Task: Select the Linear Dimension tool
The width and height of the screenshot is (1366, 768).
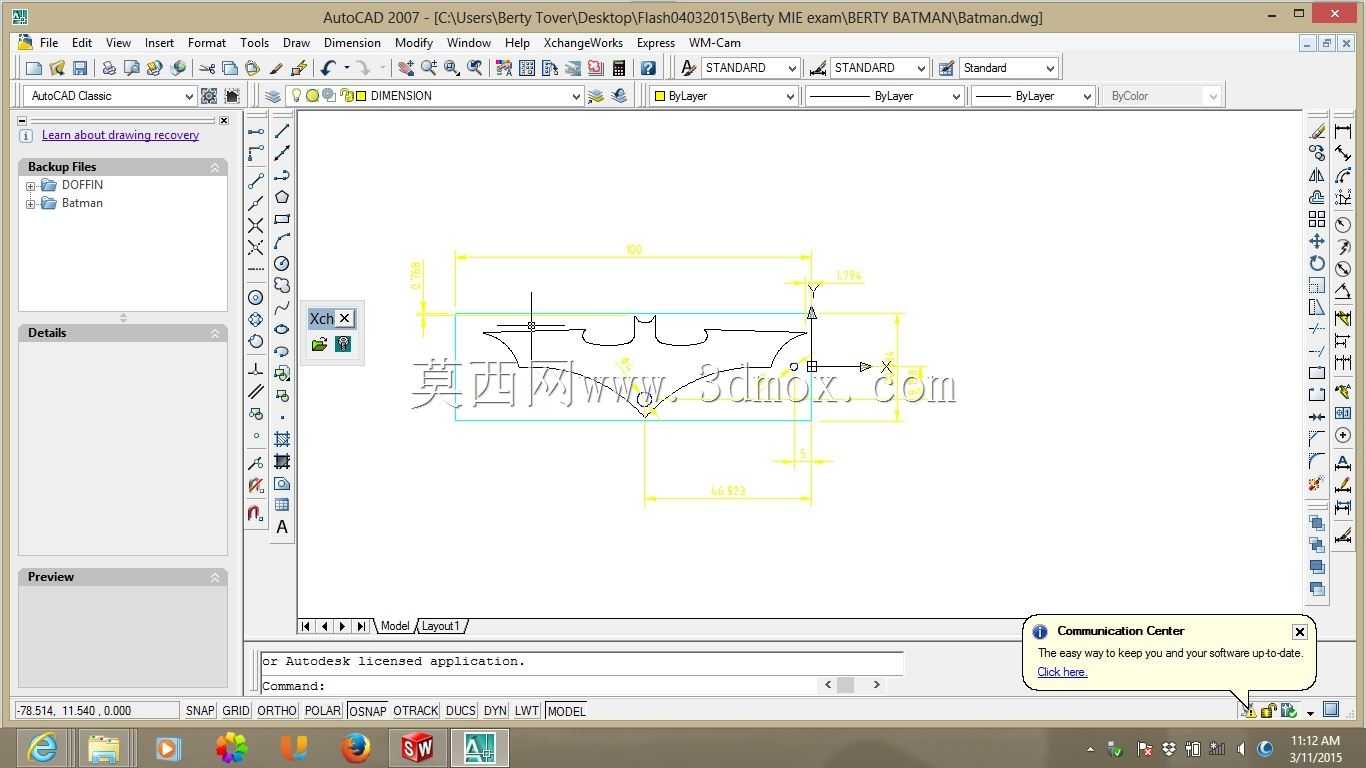Action: [x=1343, y=131]
